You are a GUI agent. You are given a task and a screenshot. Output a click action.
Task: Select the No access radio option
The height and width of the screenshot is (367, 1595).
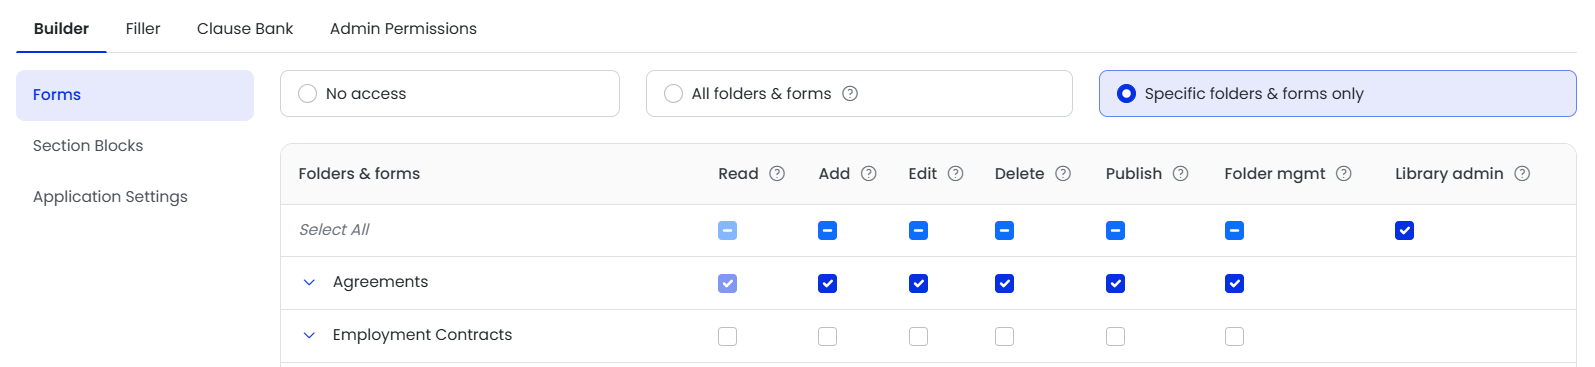[x=308, y=94]
